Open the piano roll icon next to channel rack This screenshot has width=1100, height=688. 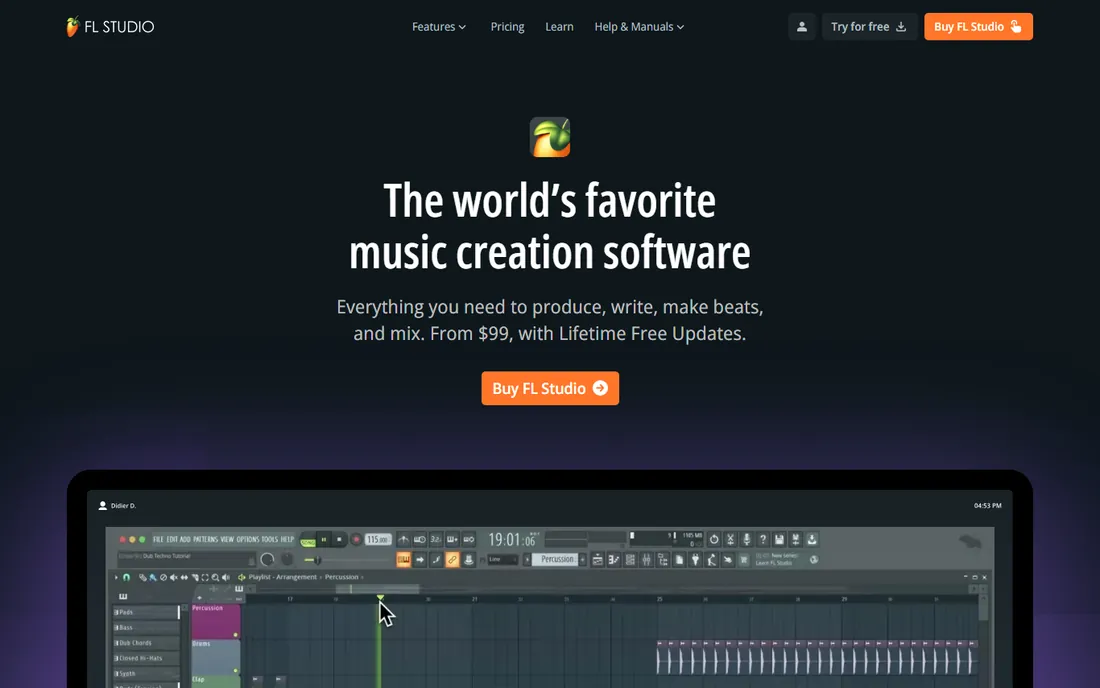tap(614, 560)
